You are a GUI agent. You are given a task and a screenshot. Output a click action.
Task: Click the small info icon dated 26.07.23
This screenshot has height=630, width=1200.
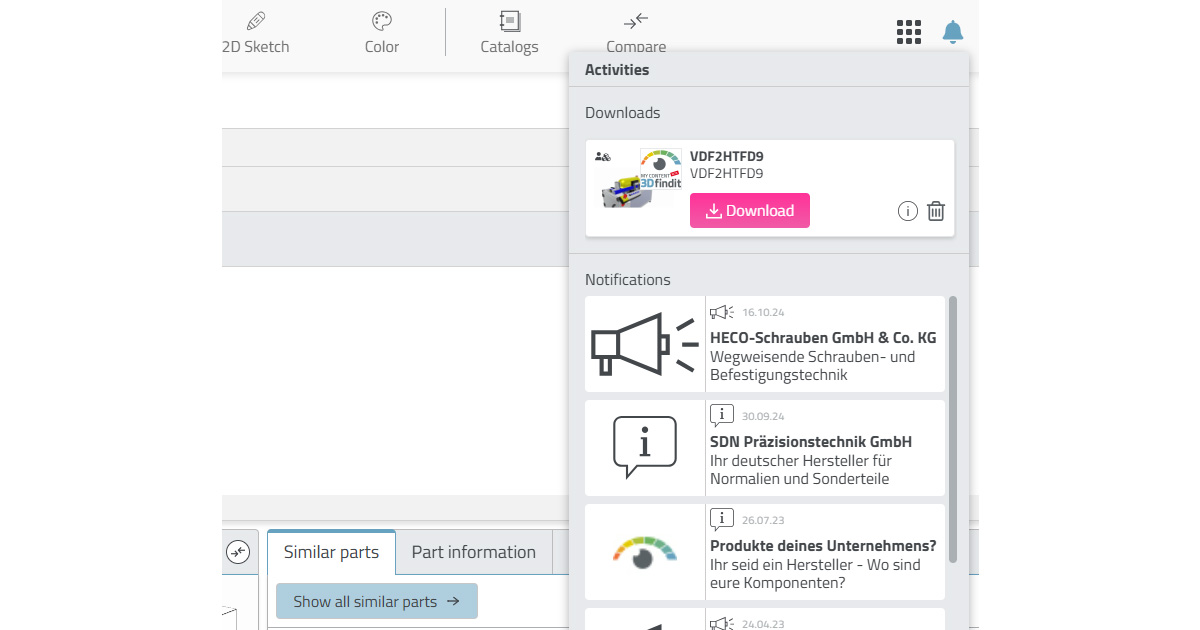(722, 519)
